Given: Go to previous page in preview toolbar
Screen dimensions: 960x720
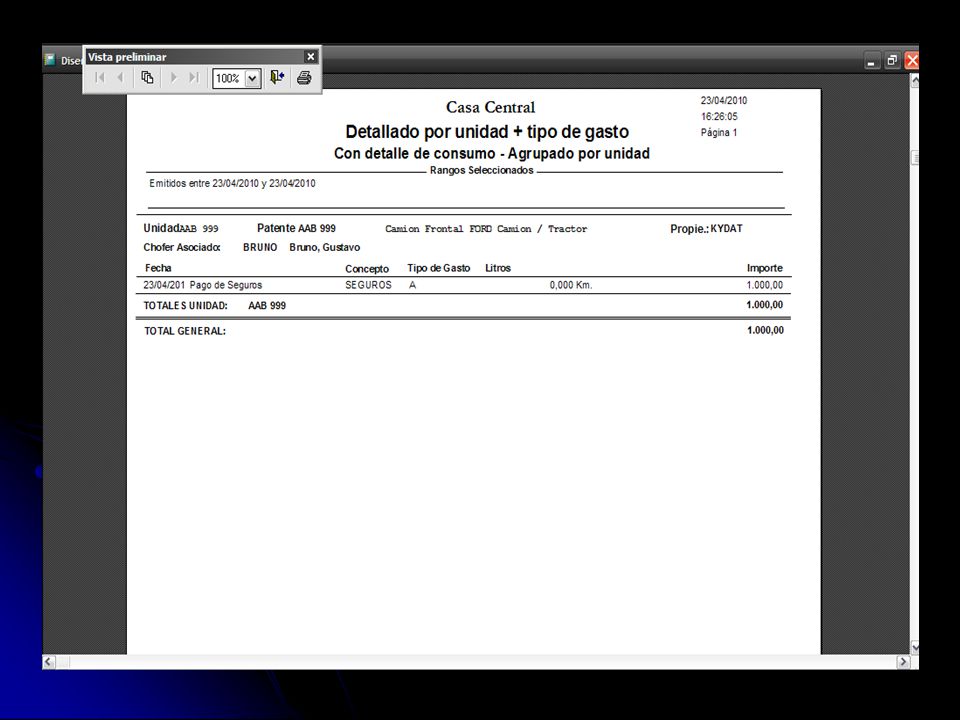Looking at the screenshot, I should coord(120,78).
